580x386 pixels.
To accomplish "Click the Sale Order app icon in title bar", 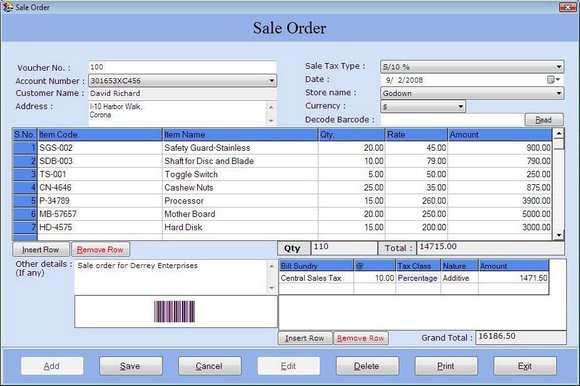I will point(7,7).
